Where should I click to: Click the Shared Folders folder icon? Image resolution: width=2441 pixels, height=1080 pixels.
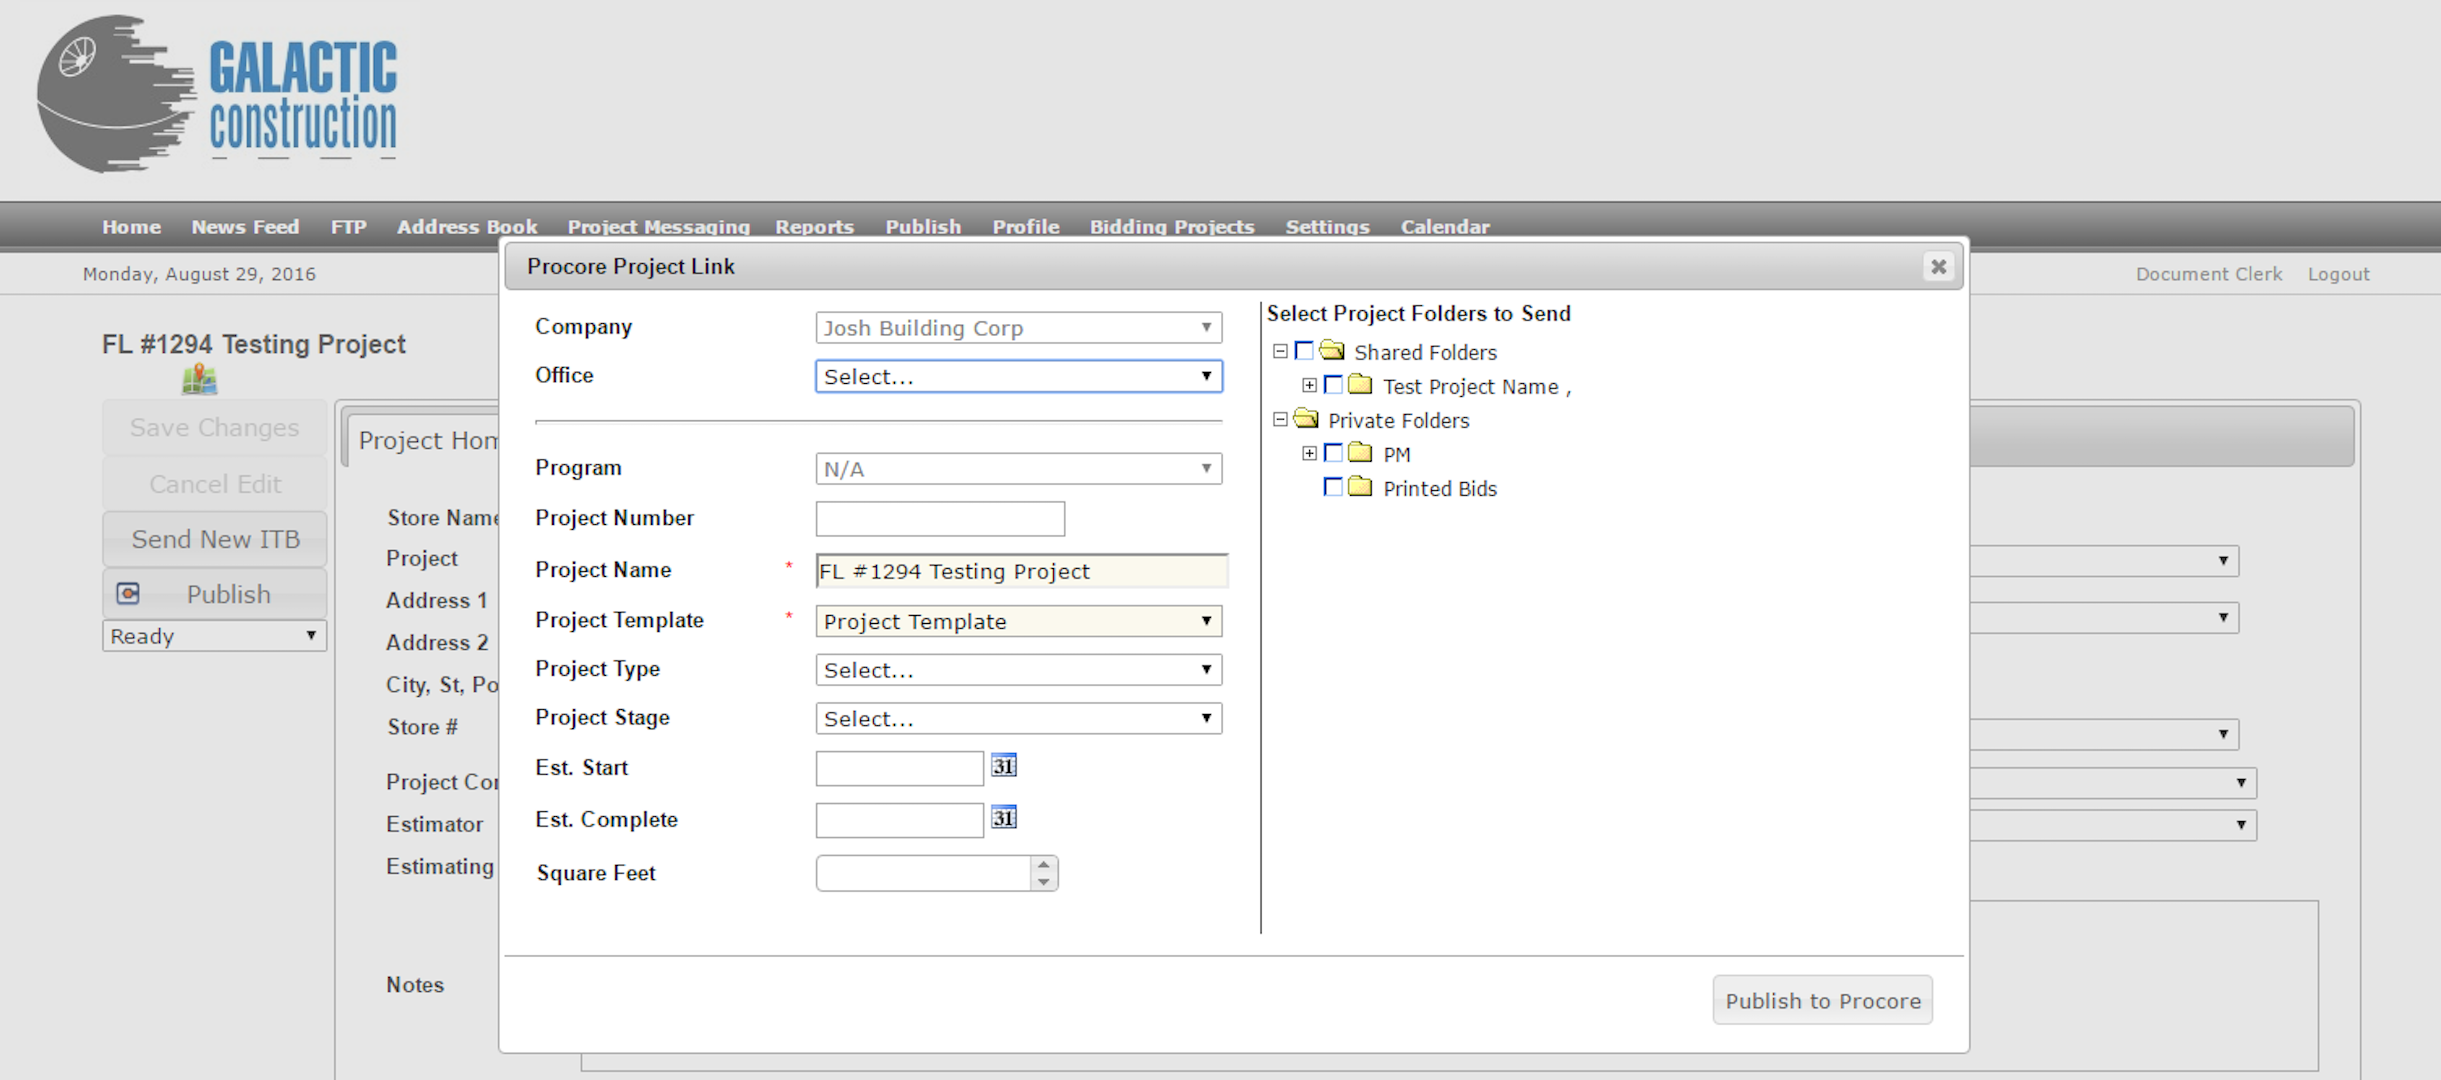point(1331,351)
